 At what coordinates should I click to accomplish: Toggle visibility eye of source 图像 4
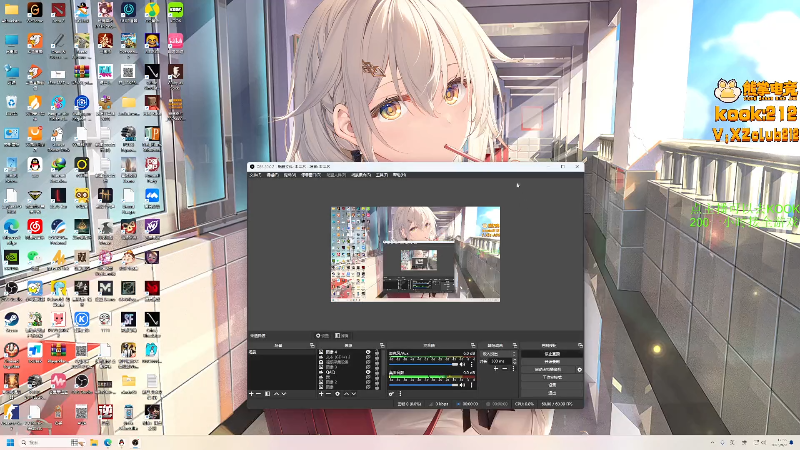368,352
